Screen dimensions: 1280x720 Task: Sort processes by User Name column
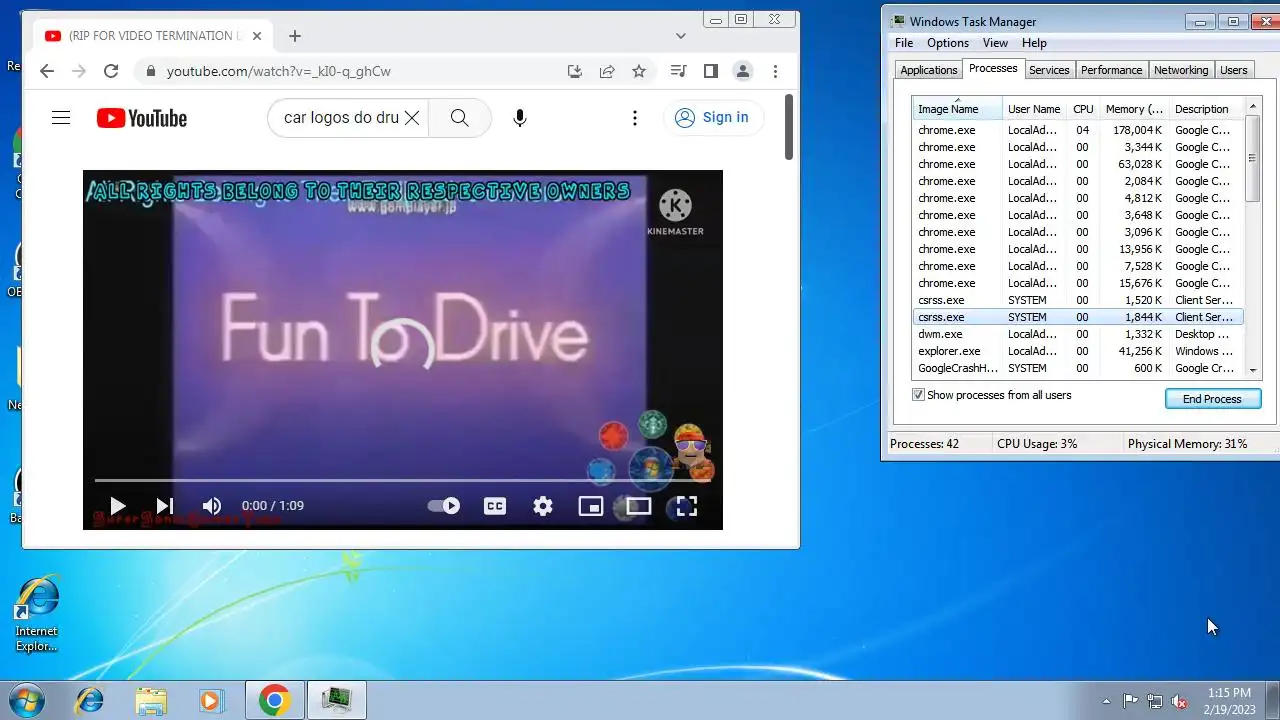point(1035,109)
